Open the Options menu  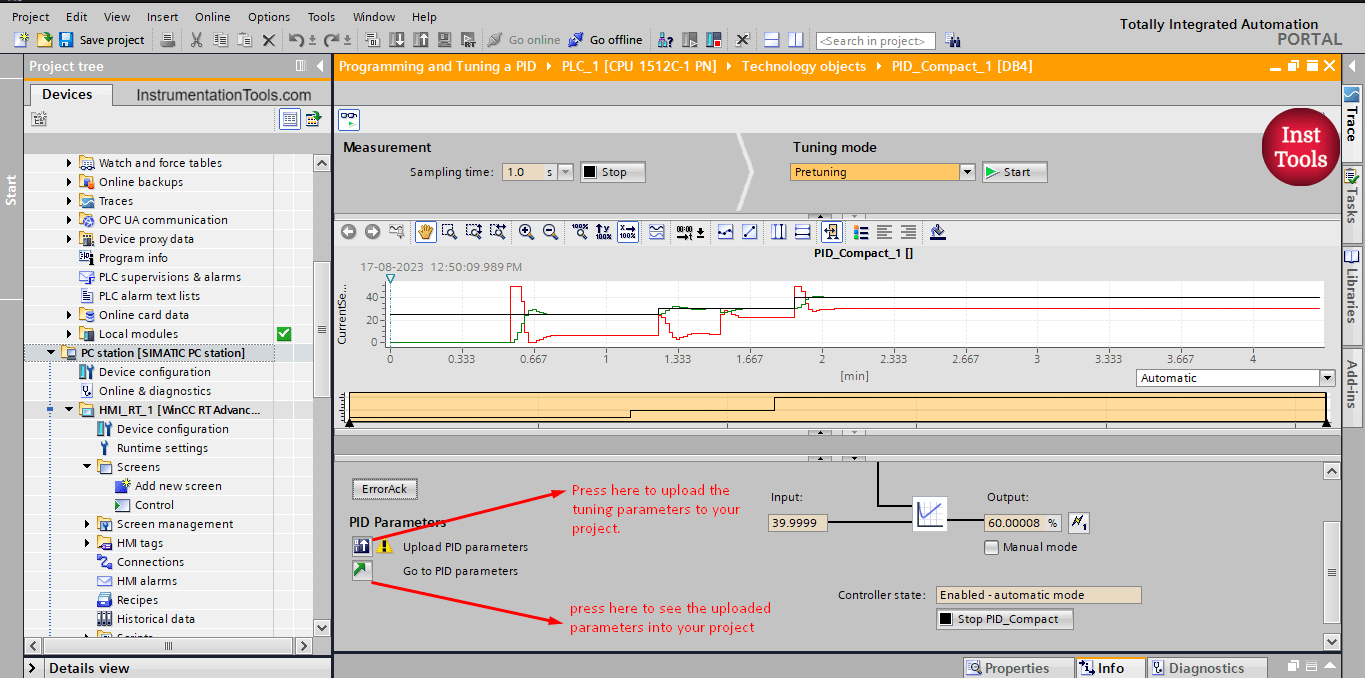[268, 16]
